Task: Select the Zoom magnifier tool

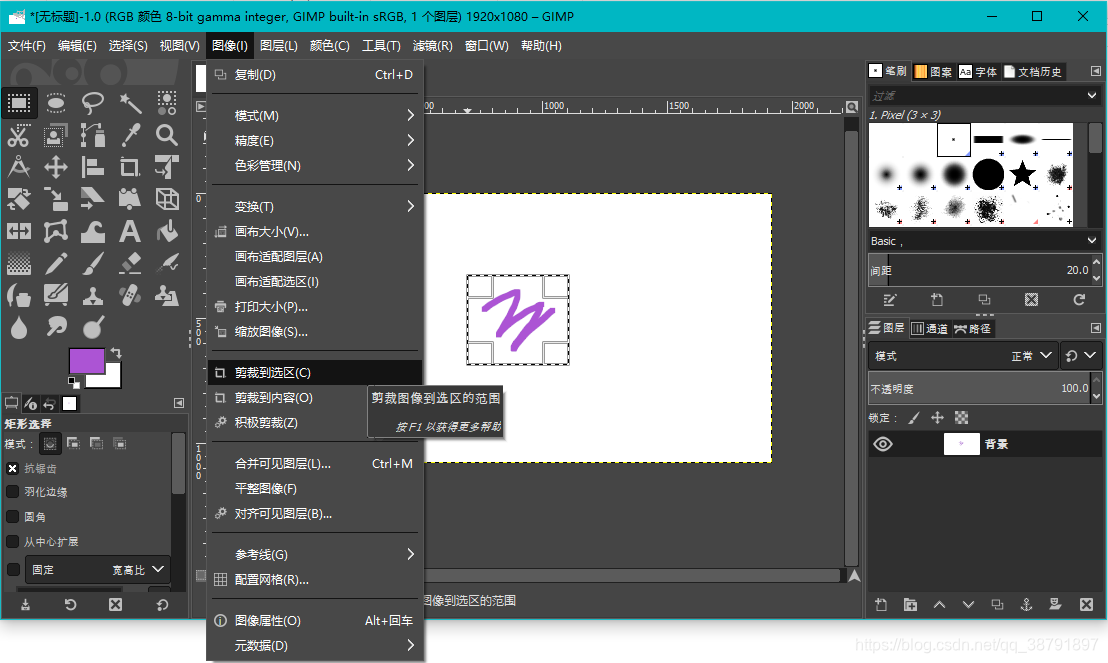Action: pyautogui.click(x=167, y=135)
